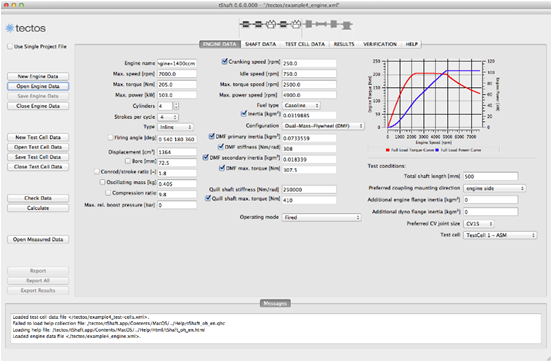The height and width of the screenshot is (362, 552).
Task: Click the 'Loaded engine data file' message line
Action: pos(77,336)
